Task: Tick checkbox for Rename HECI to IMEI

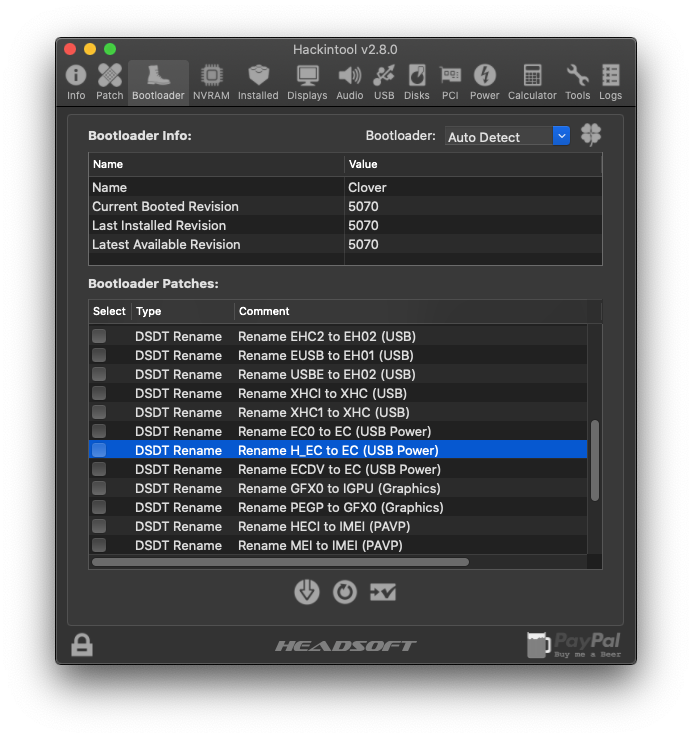Action: 99,526
